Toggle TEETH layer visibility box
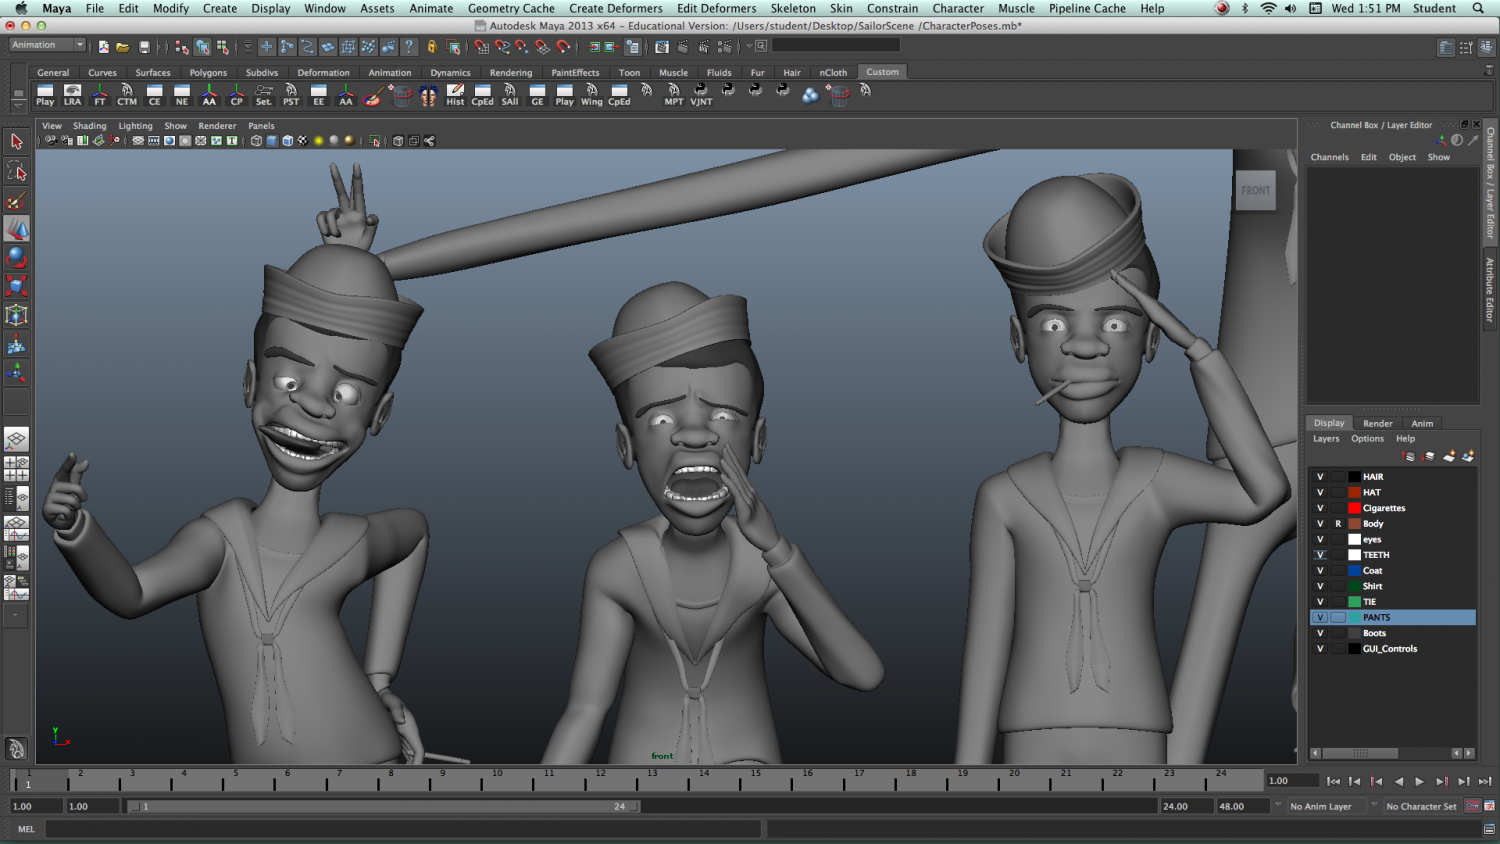1500x844 pixels. 1320,555
